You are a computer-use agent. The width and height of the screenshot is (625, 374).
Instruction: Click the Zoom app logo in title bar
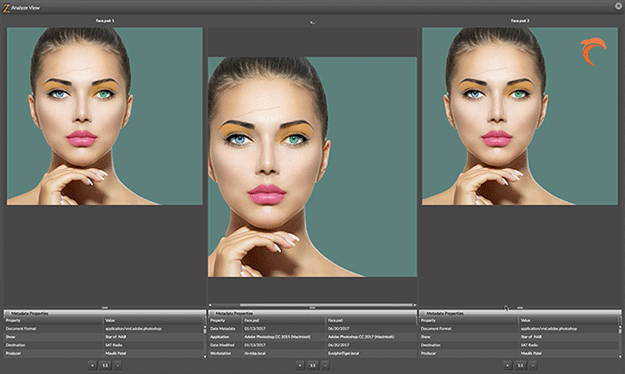(6, 7)
